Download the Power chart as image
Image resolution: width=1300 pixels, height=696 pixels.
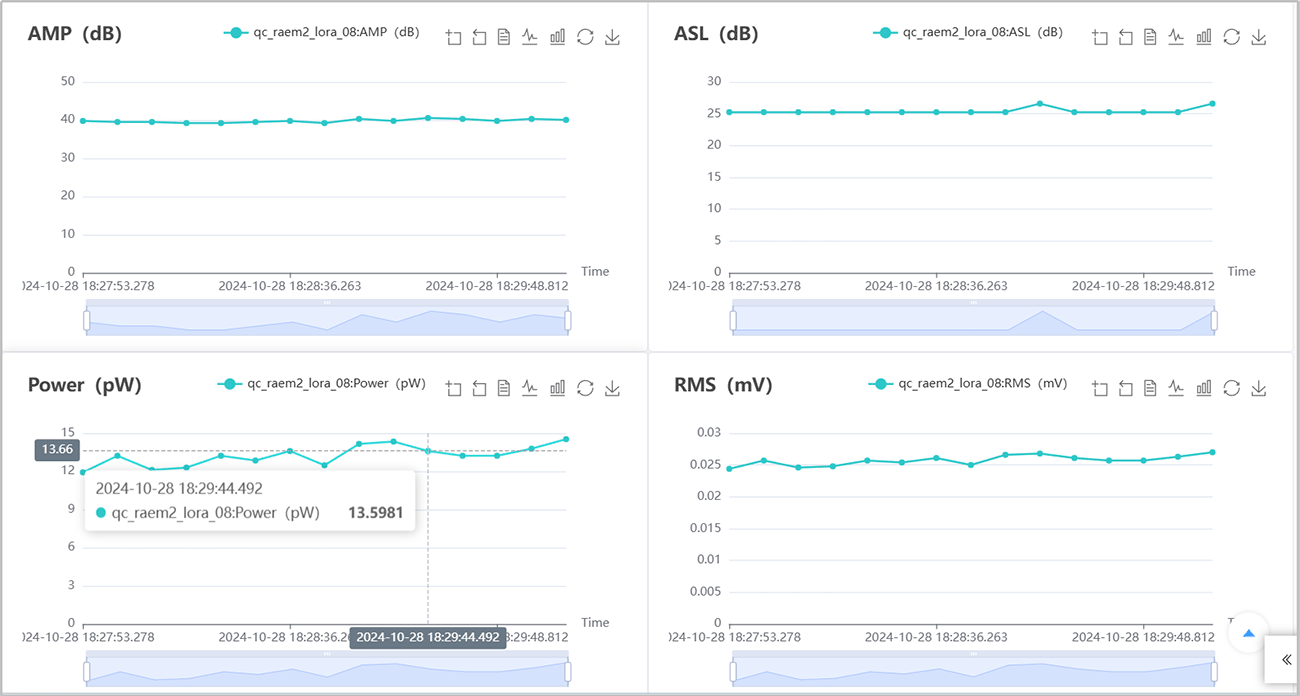click(x=613, y=388)
